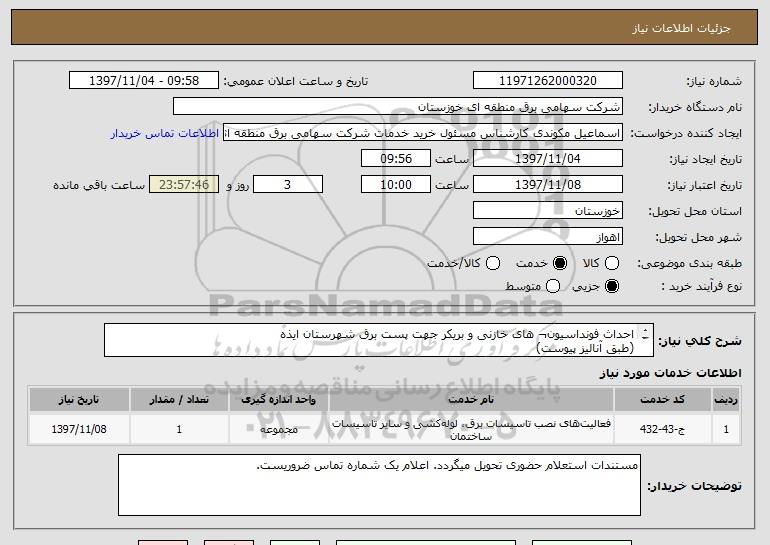This screenshot has height=545, width=770.
Task: Select جزیی as purchase process type
Action: pyautogui.click(x=613, y=287)
